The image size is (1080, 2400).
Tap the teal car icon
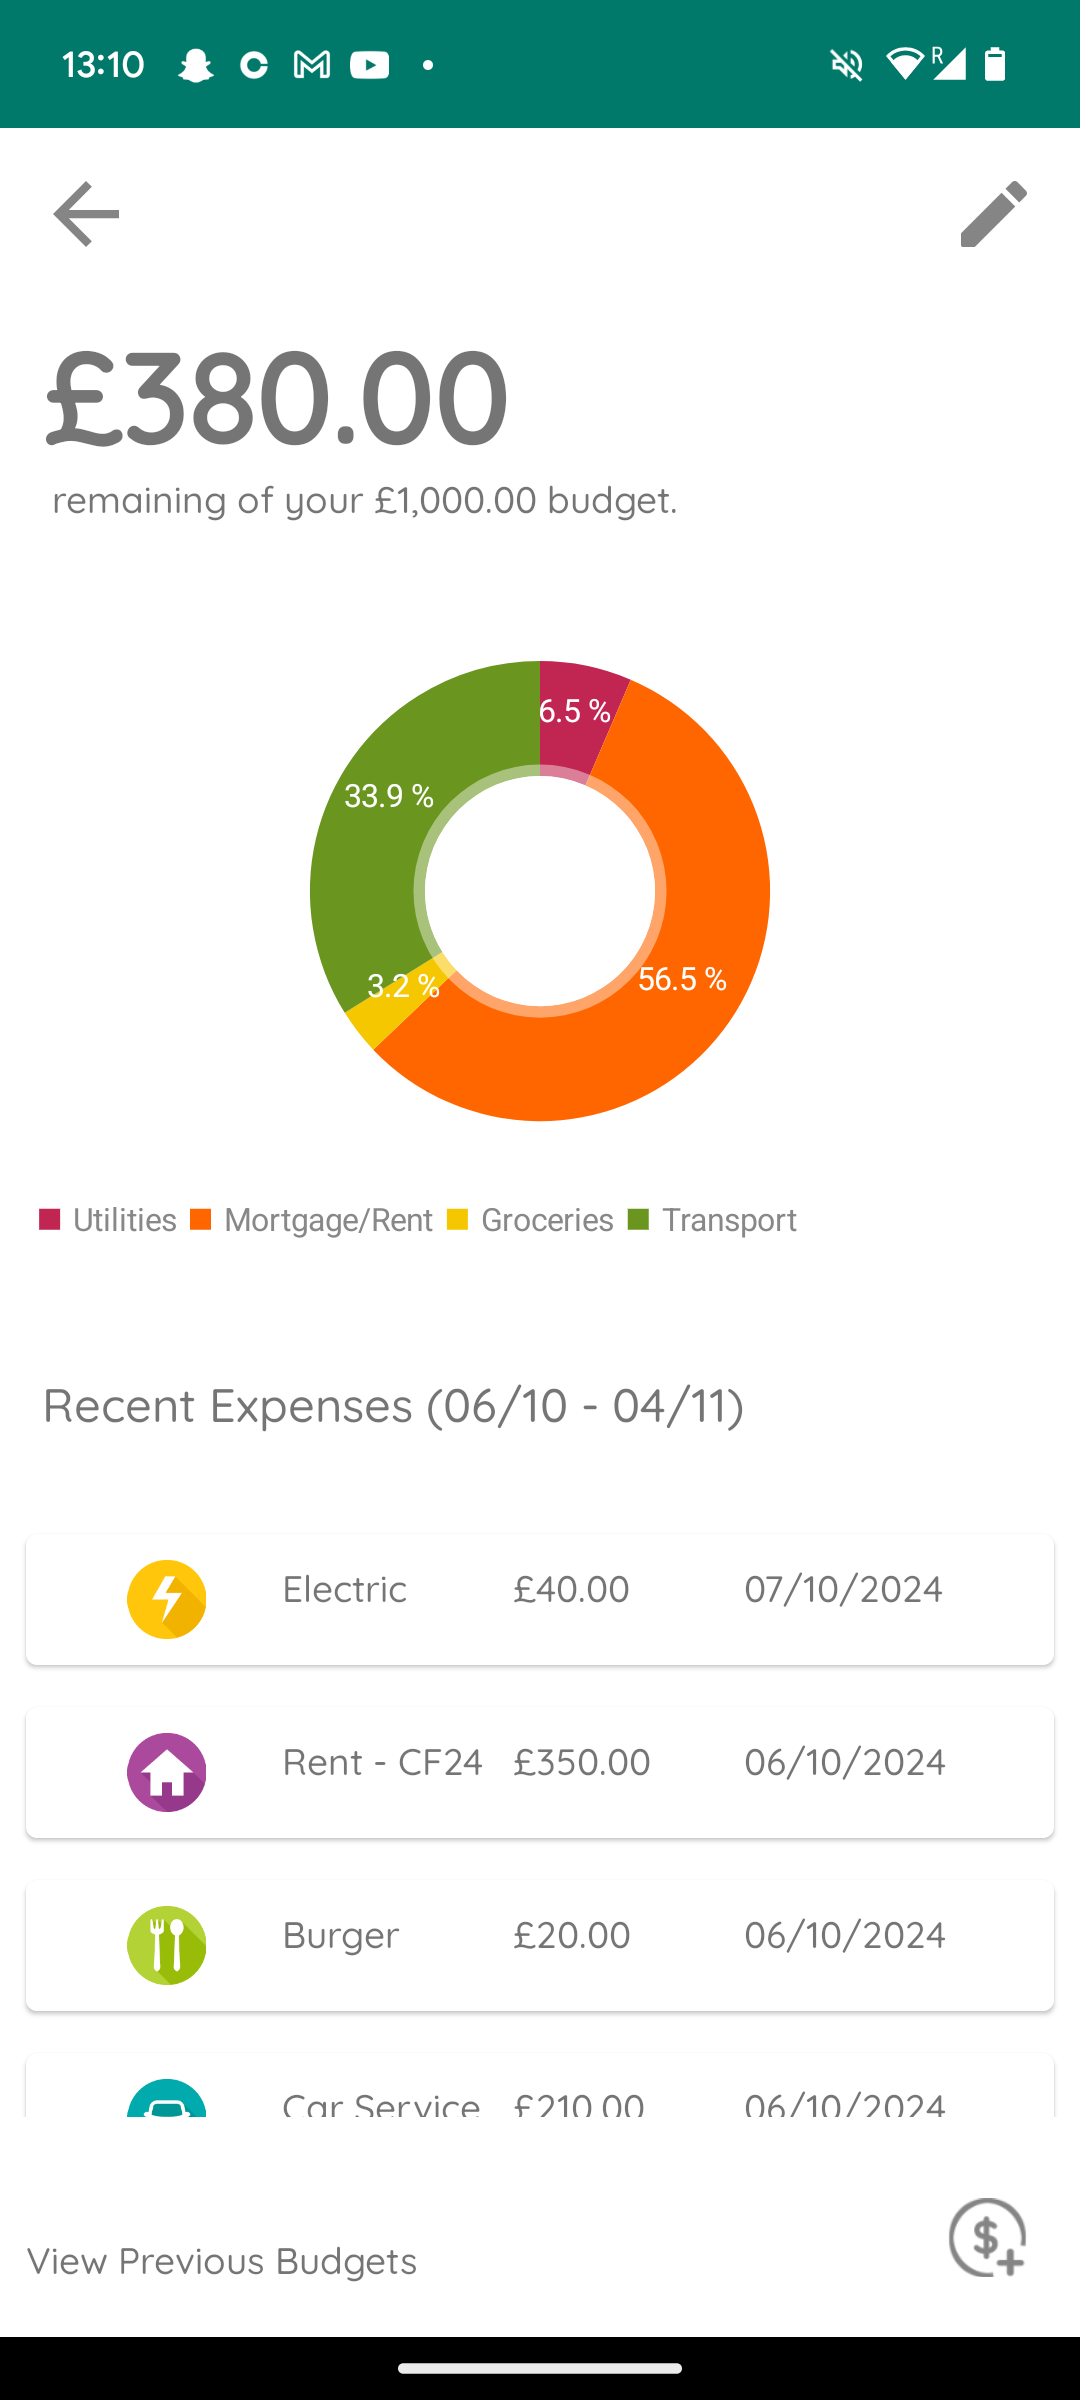tap(167, 2100)
